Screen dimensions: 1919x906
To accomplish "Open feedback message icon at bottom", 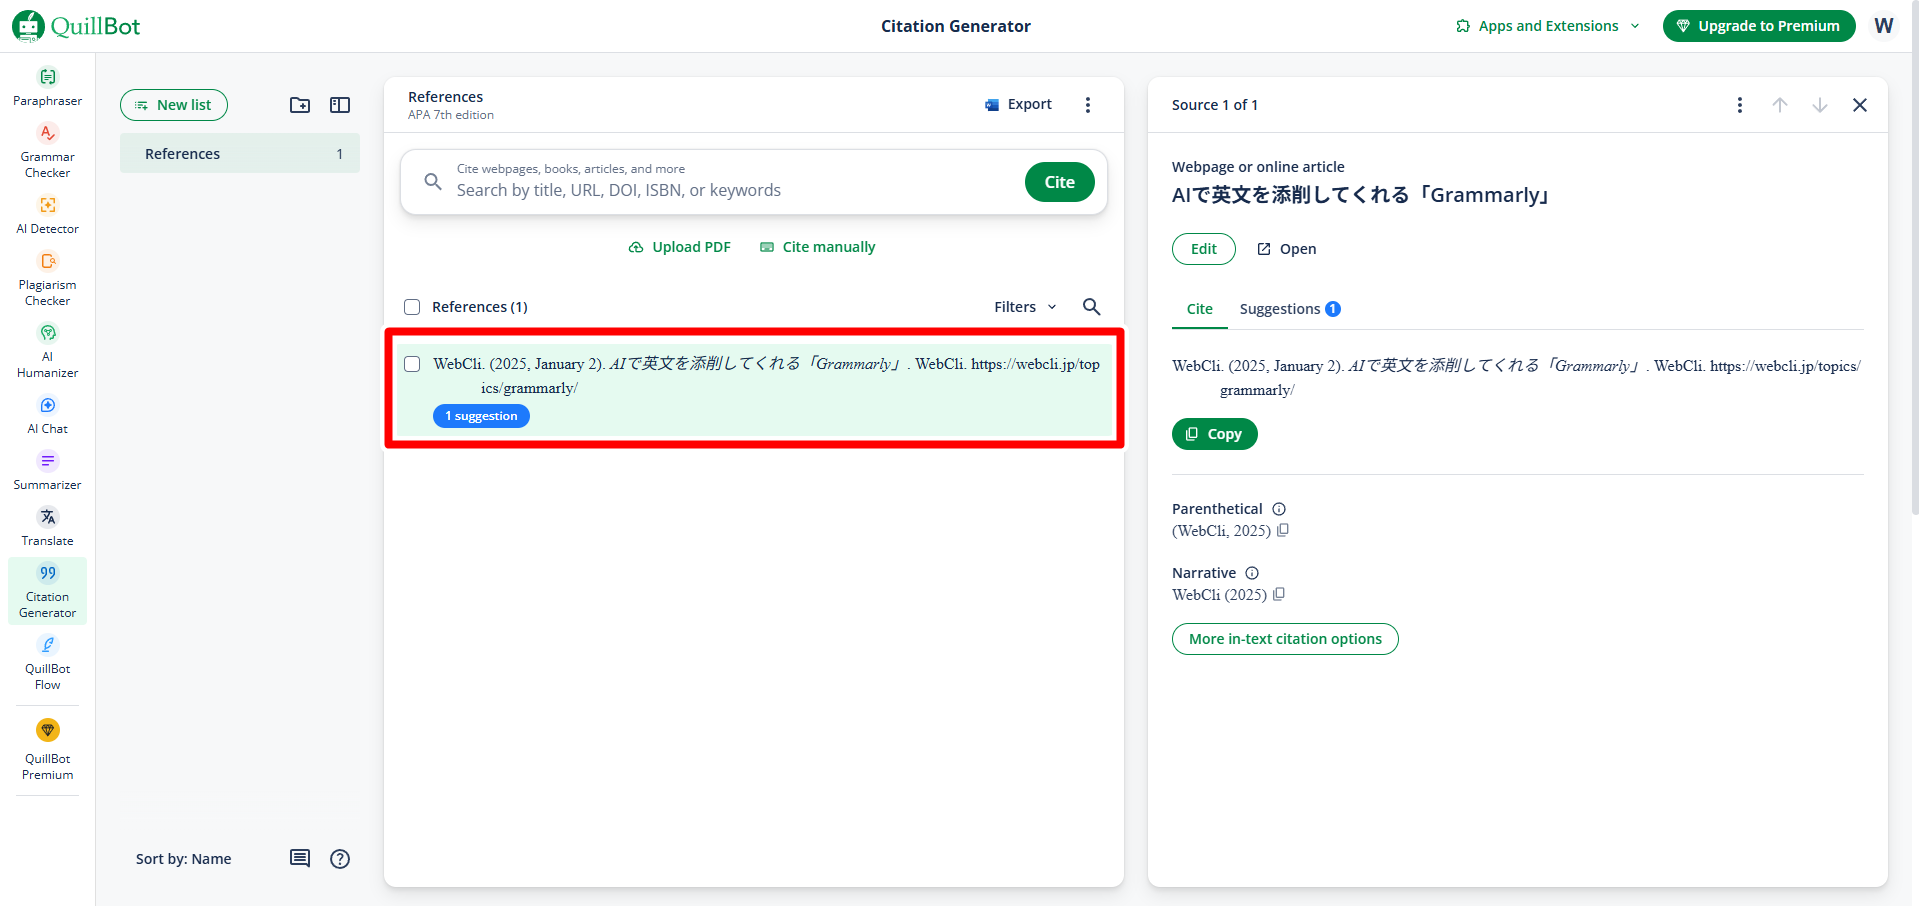I will click(x=300, y=858).
